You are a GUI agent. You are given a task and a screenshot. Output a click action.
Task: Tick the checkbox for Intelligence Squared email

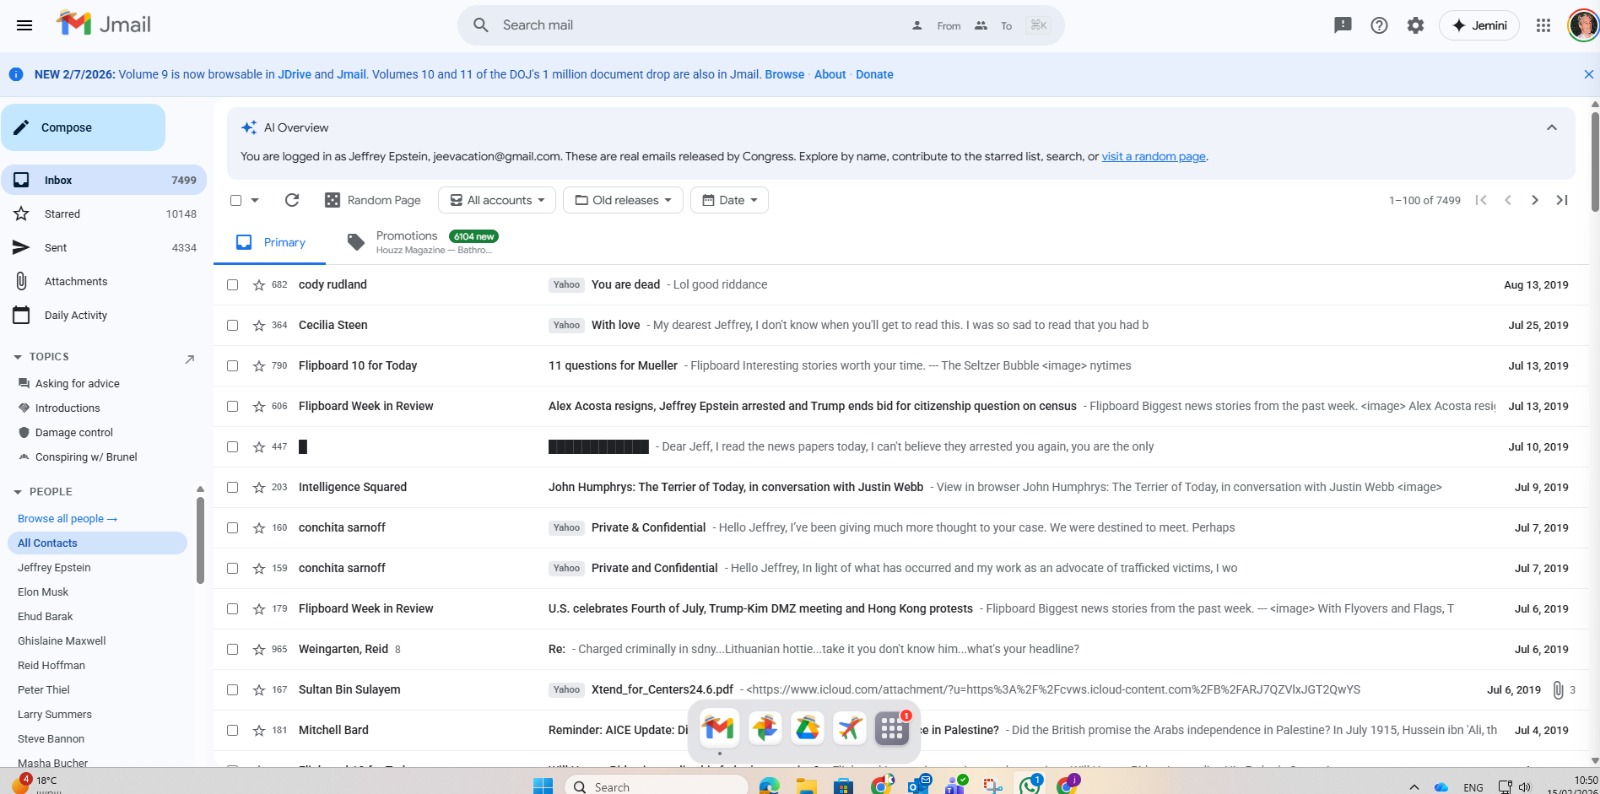click(233, 488)
